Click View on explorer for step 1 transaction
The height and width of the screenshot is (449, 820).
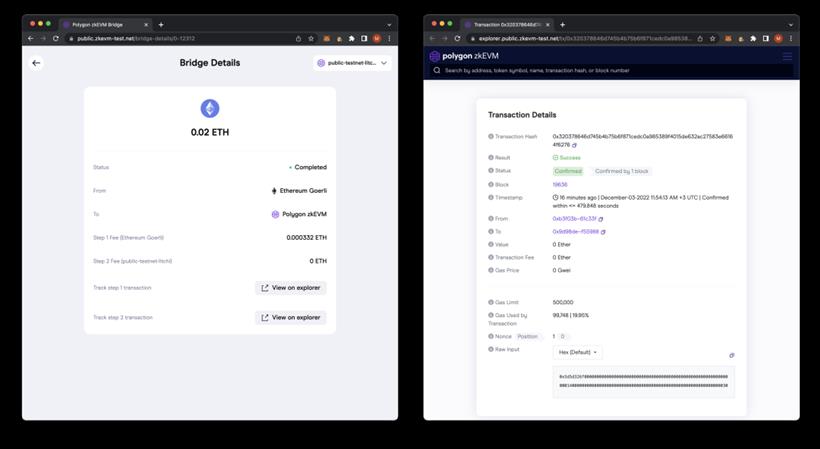point(291,288)
